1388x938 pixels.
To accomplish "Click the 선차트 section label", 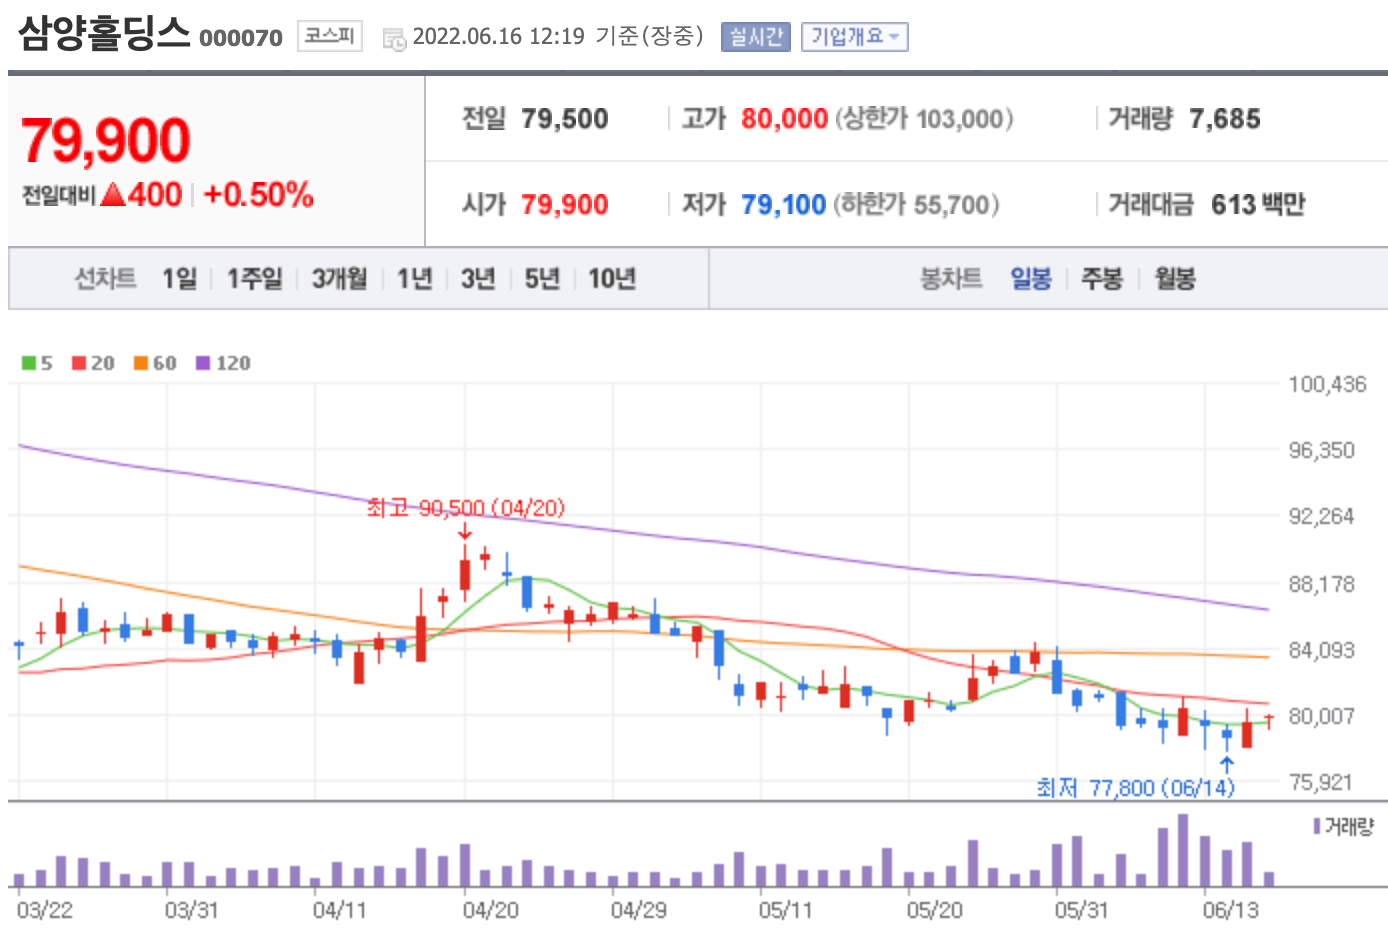I will [x=105, y=278].
